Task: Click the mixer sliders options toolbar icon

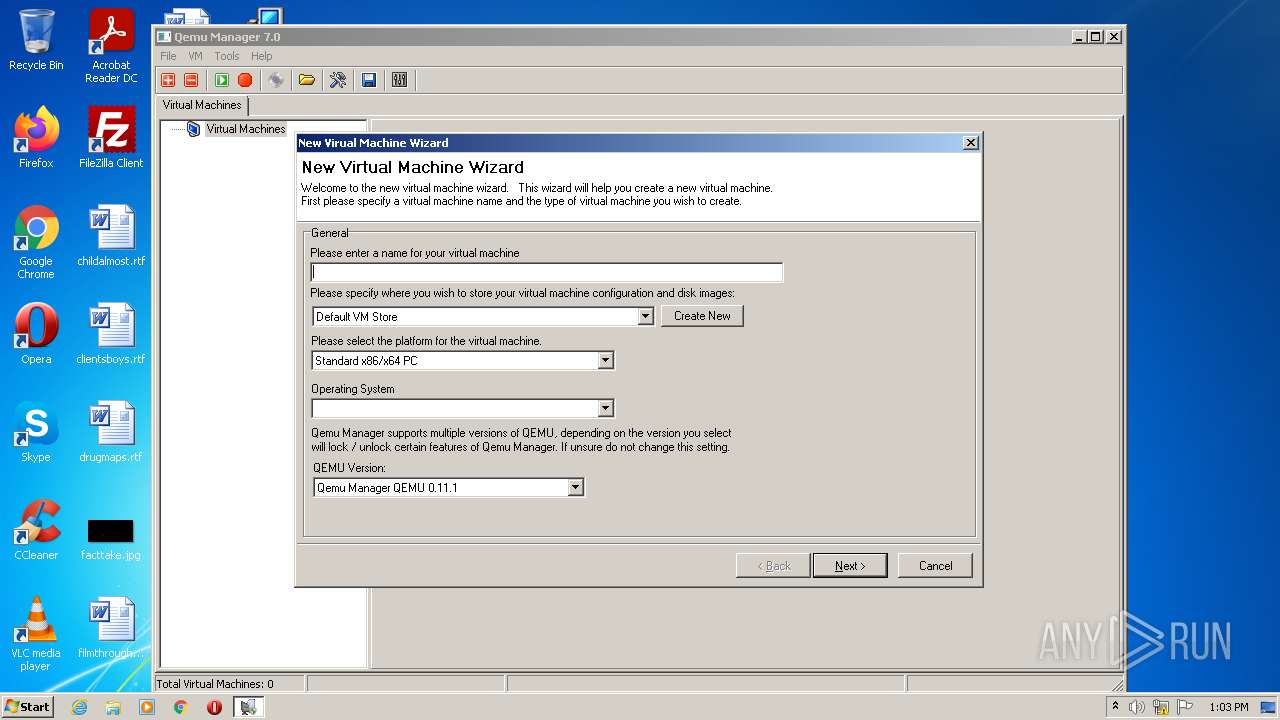Action: click(400, 80)
